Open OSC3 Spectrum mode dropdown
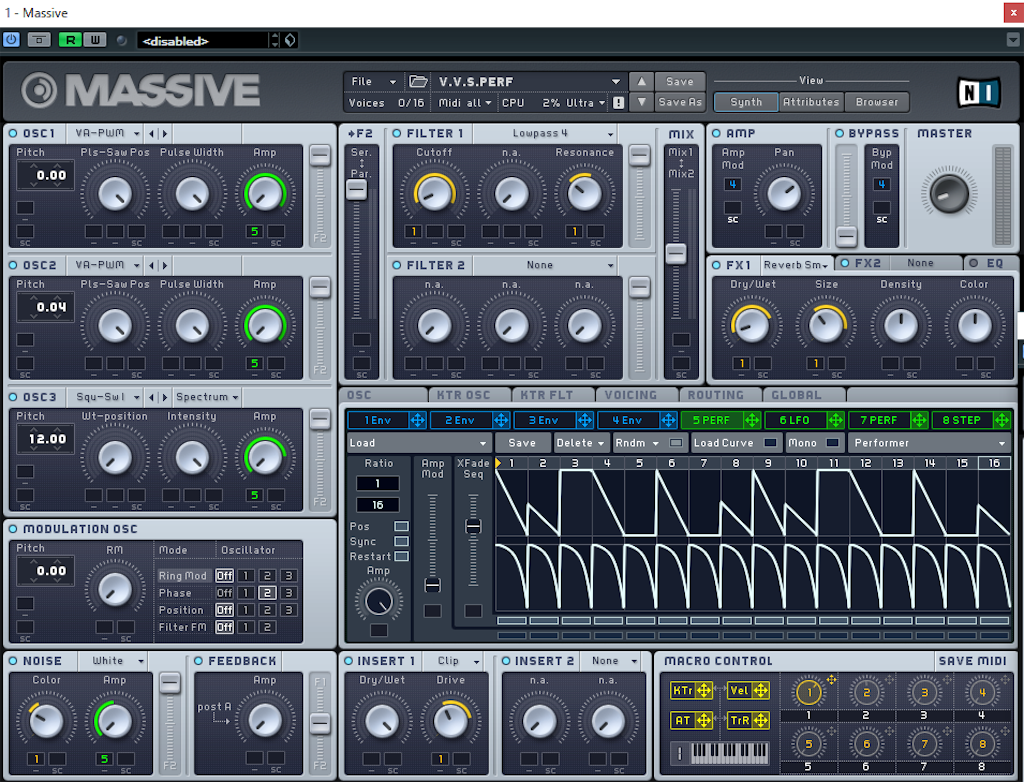Screen dimensions: 1024x782 pyautogui.click(x=207, y=397)
